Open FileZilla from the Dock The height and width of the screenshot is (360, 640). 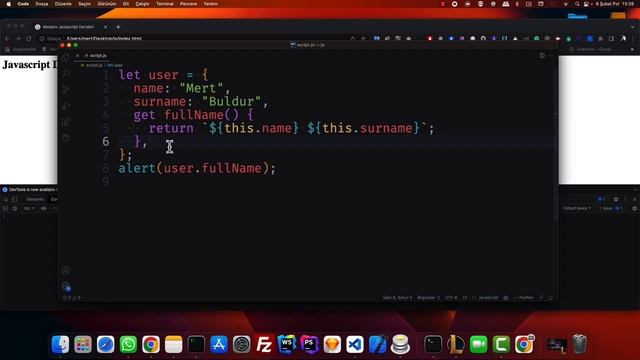[264, 344]
